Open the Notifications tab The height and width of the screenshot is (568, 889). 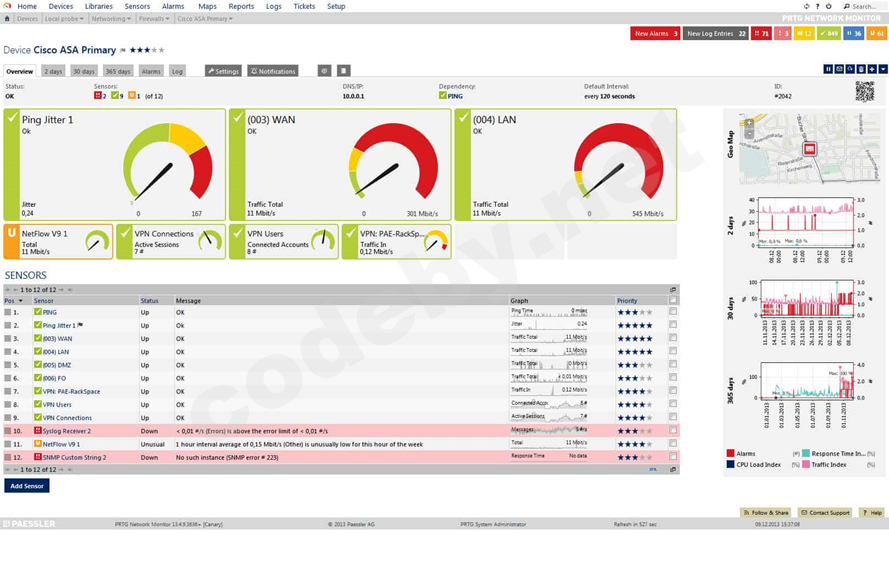pos(273,71)
